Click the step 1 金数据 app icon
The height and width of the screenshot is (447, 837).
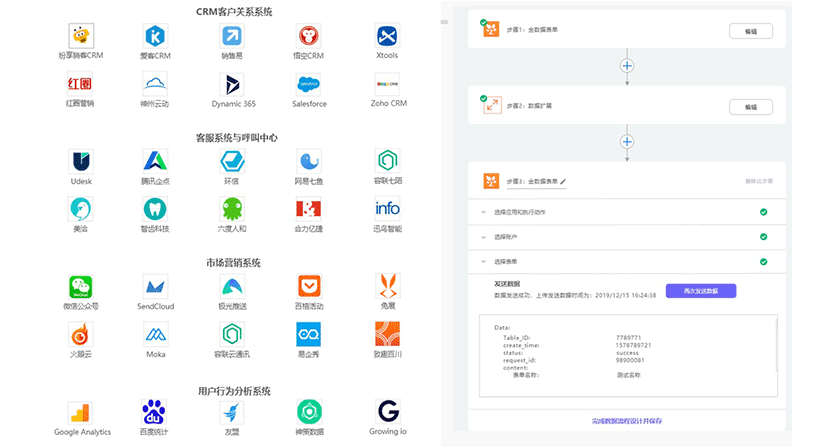pos(491,29)
